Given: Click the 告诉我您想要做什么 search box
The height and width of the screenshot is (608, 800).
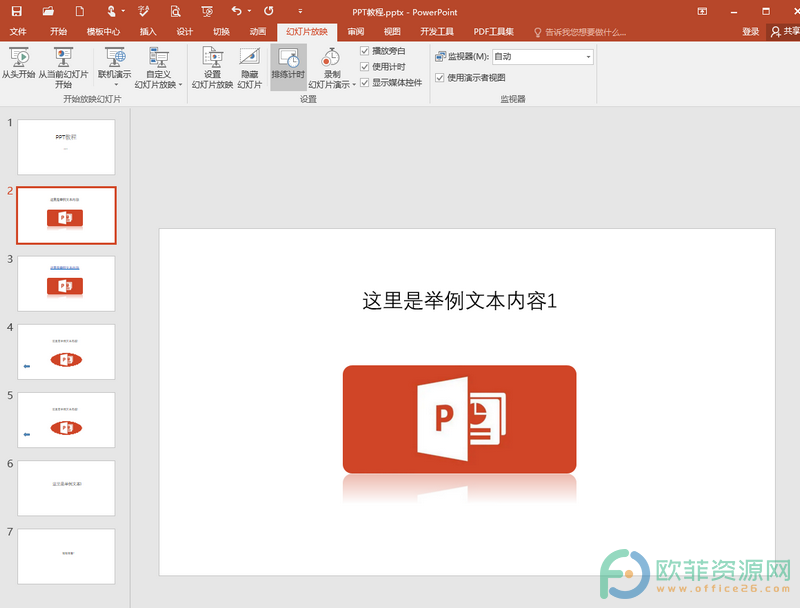Looking at the screenshot, I should (x=580, y=32).
